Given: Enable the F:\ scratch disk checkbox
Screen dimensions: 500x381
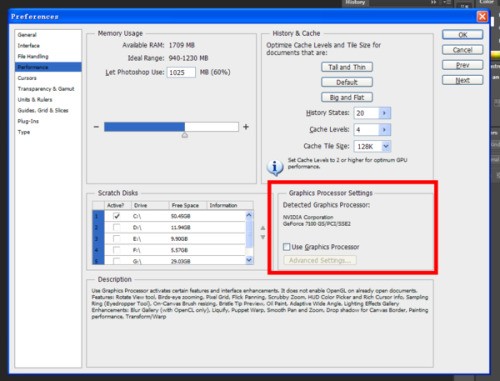Looking at the screenshot, I should point(117,250).
